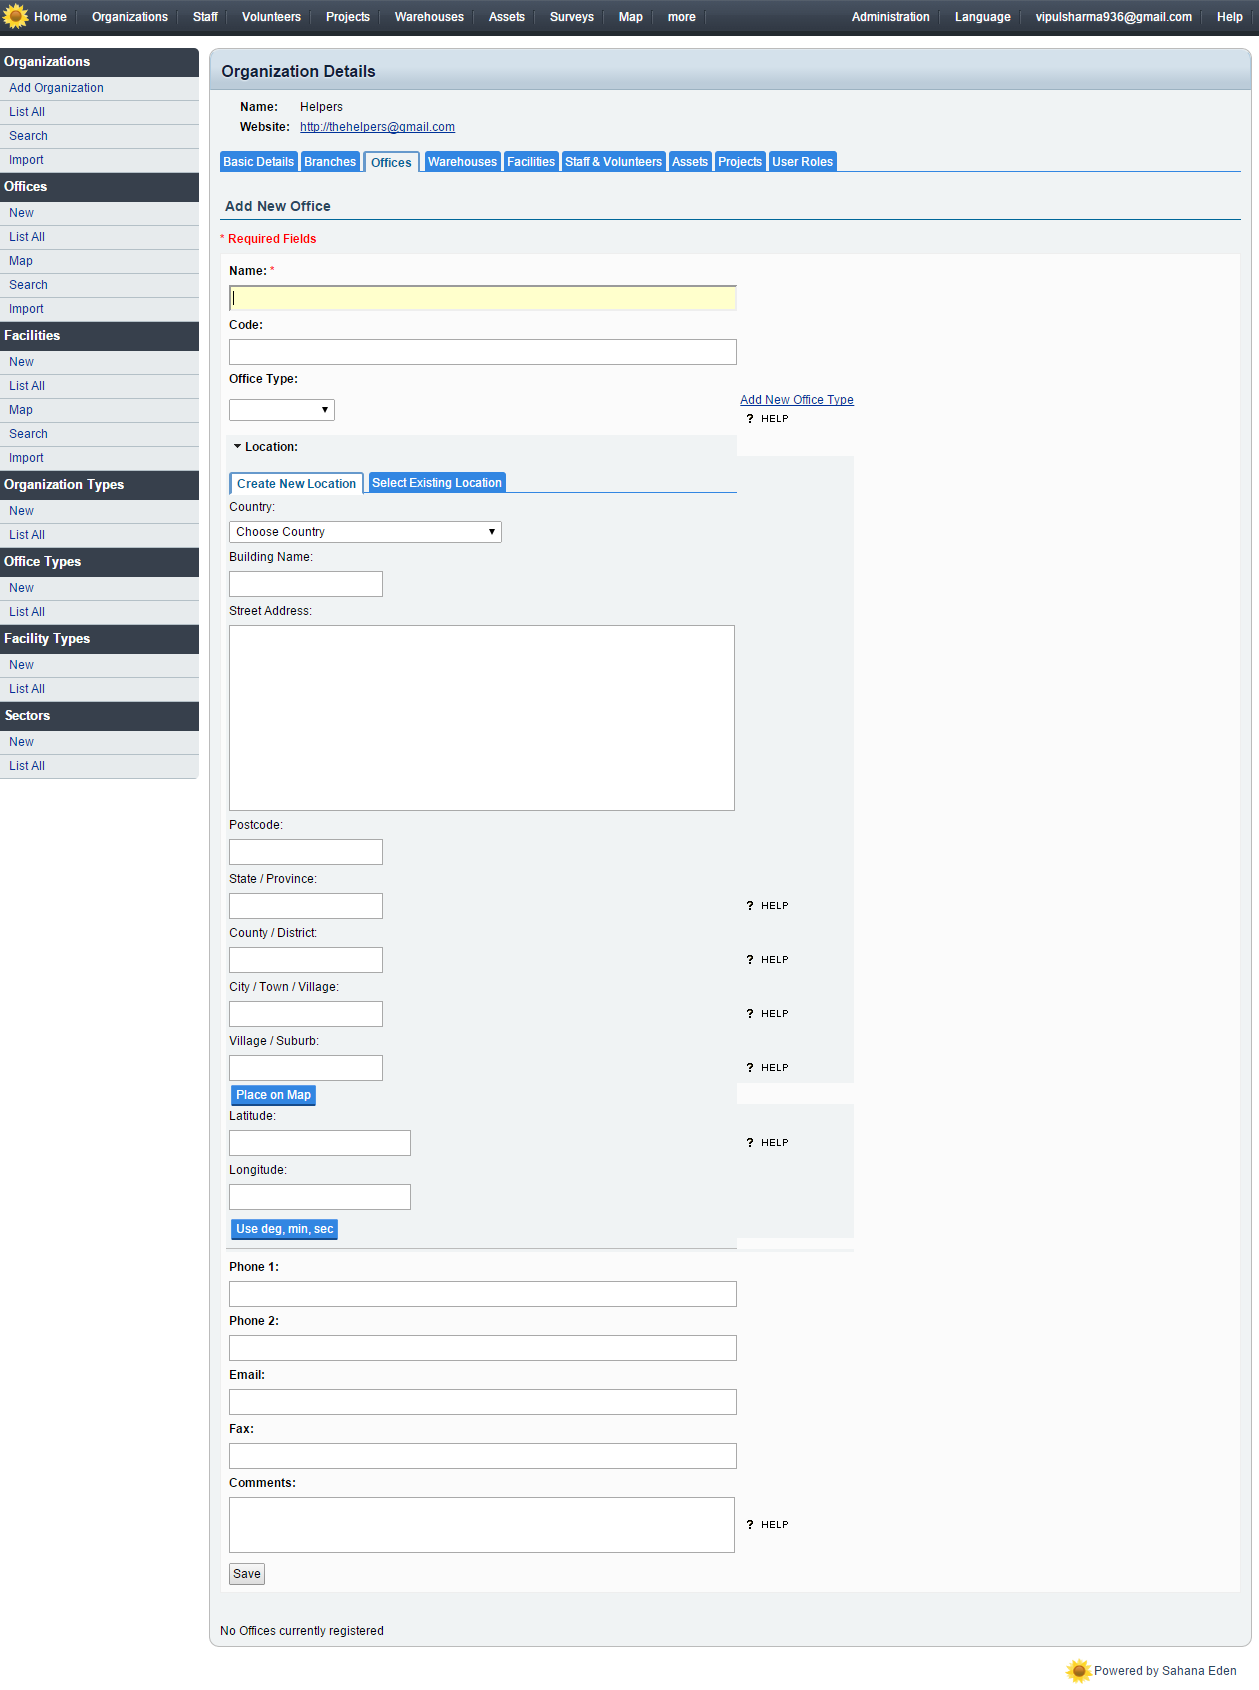
Task: Toggle Use deg, min, sec button
Action: tap(284, 1229)
